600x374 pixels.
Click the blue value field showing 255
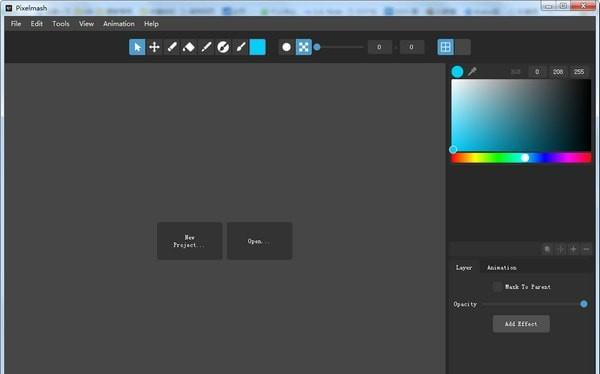click(x=579, y=72)
